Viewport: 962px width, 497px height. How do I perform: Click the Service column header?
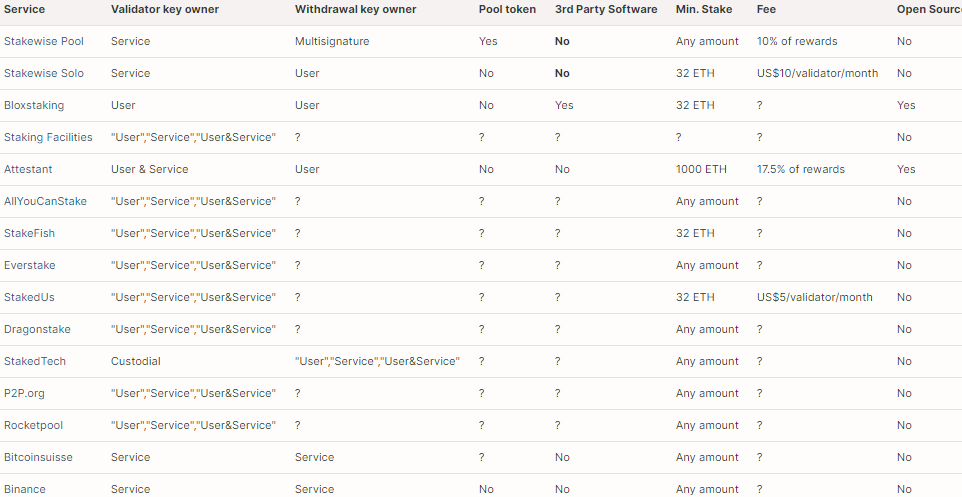click(24, 9)
